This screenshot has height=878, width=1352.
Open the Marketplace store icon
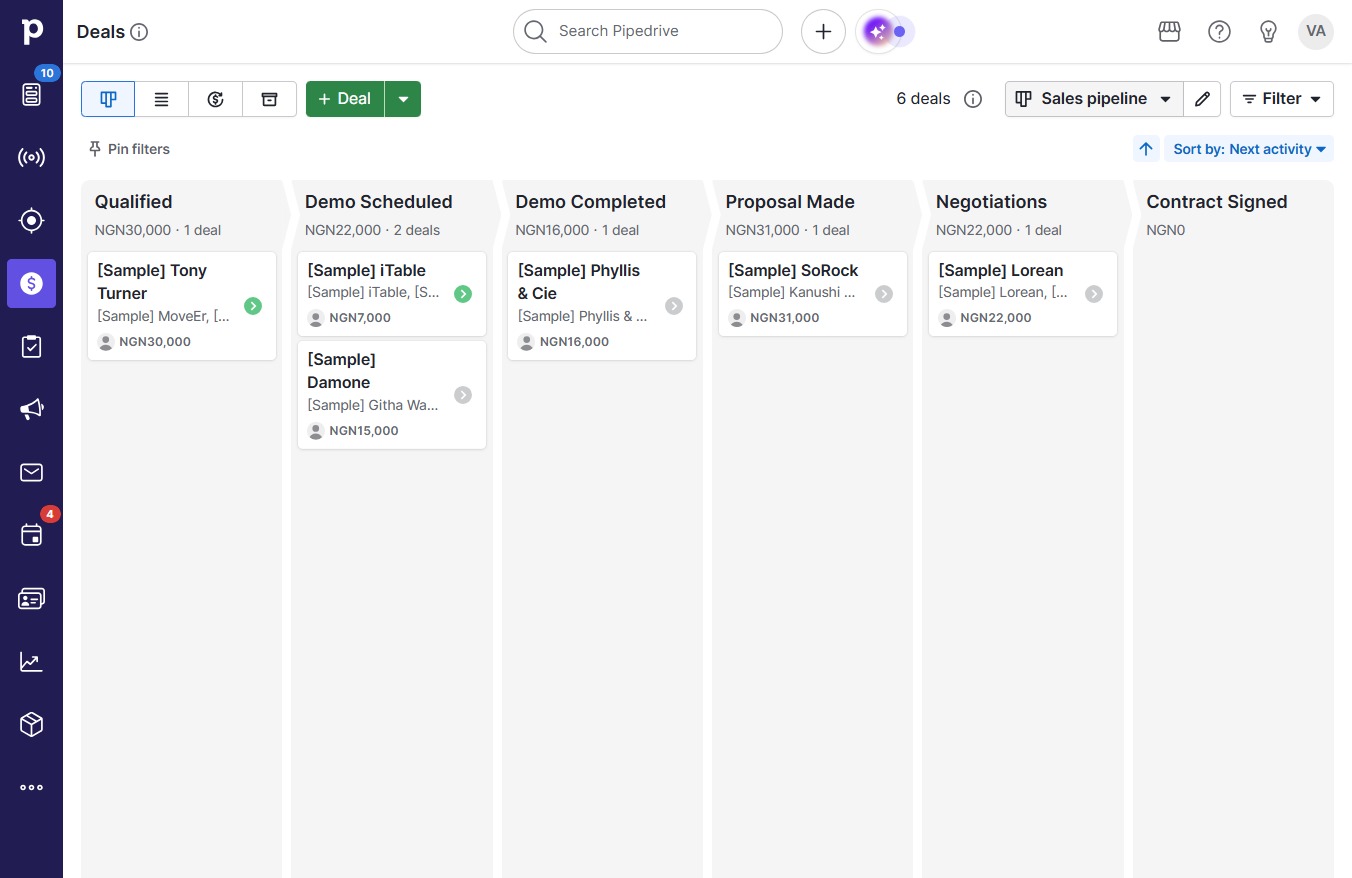[x=1169, y=32]
